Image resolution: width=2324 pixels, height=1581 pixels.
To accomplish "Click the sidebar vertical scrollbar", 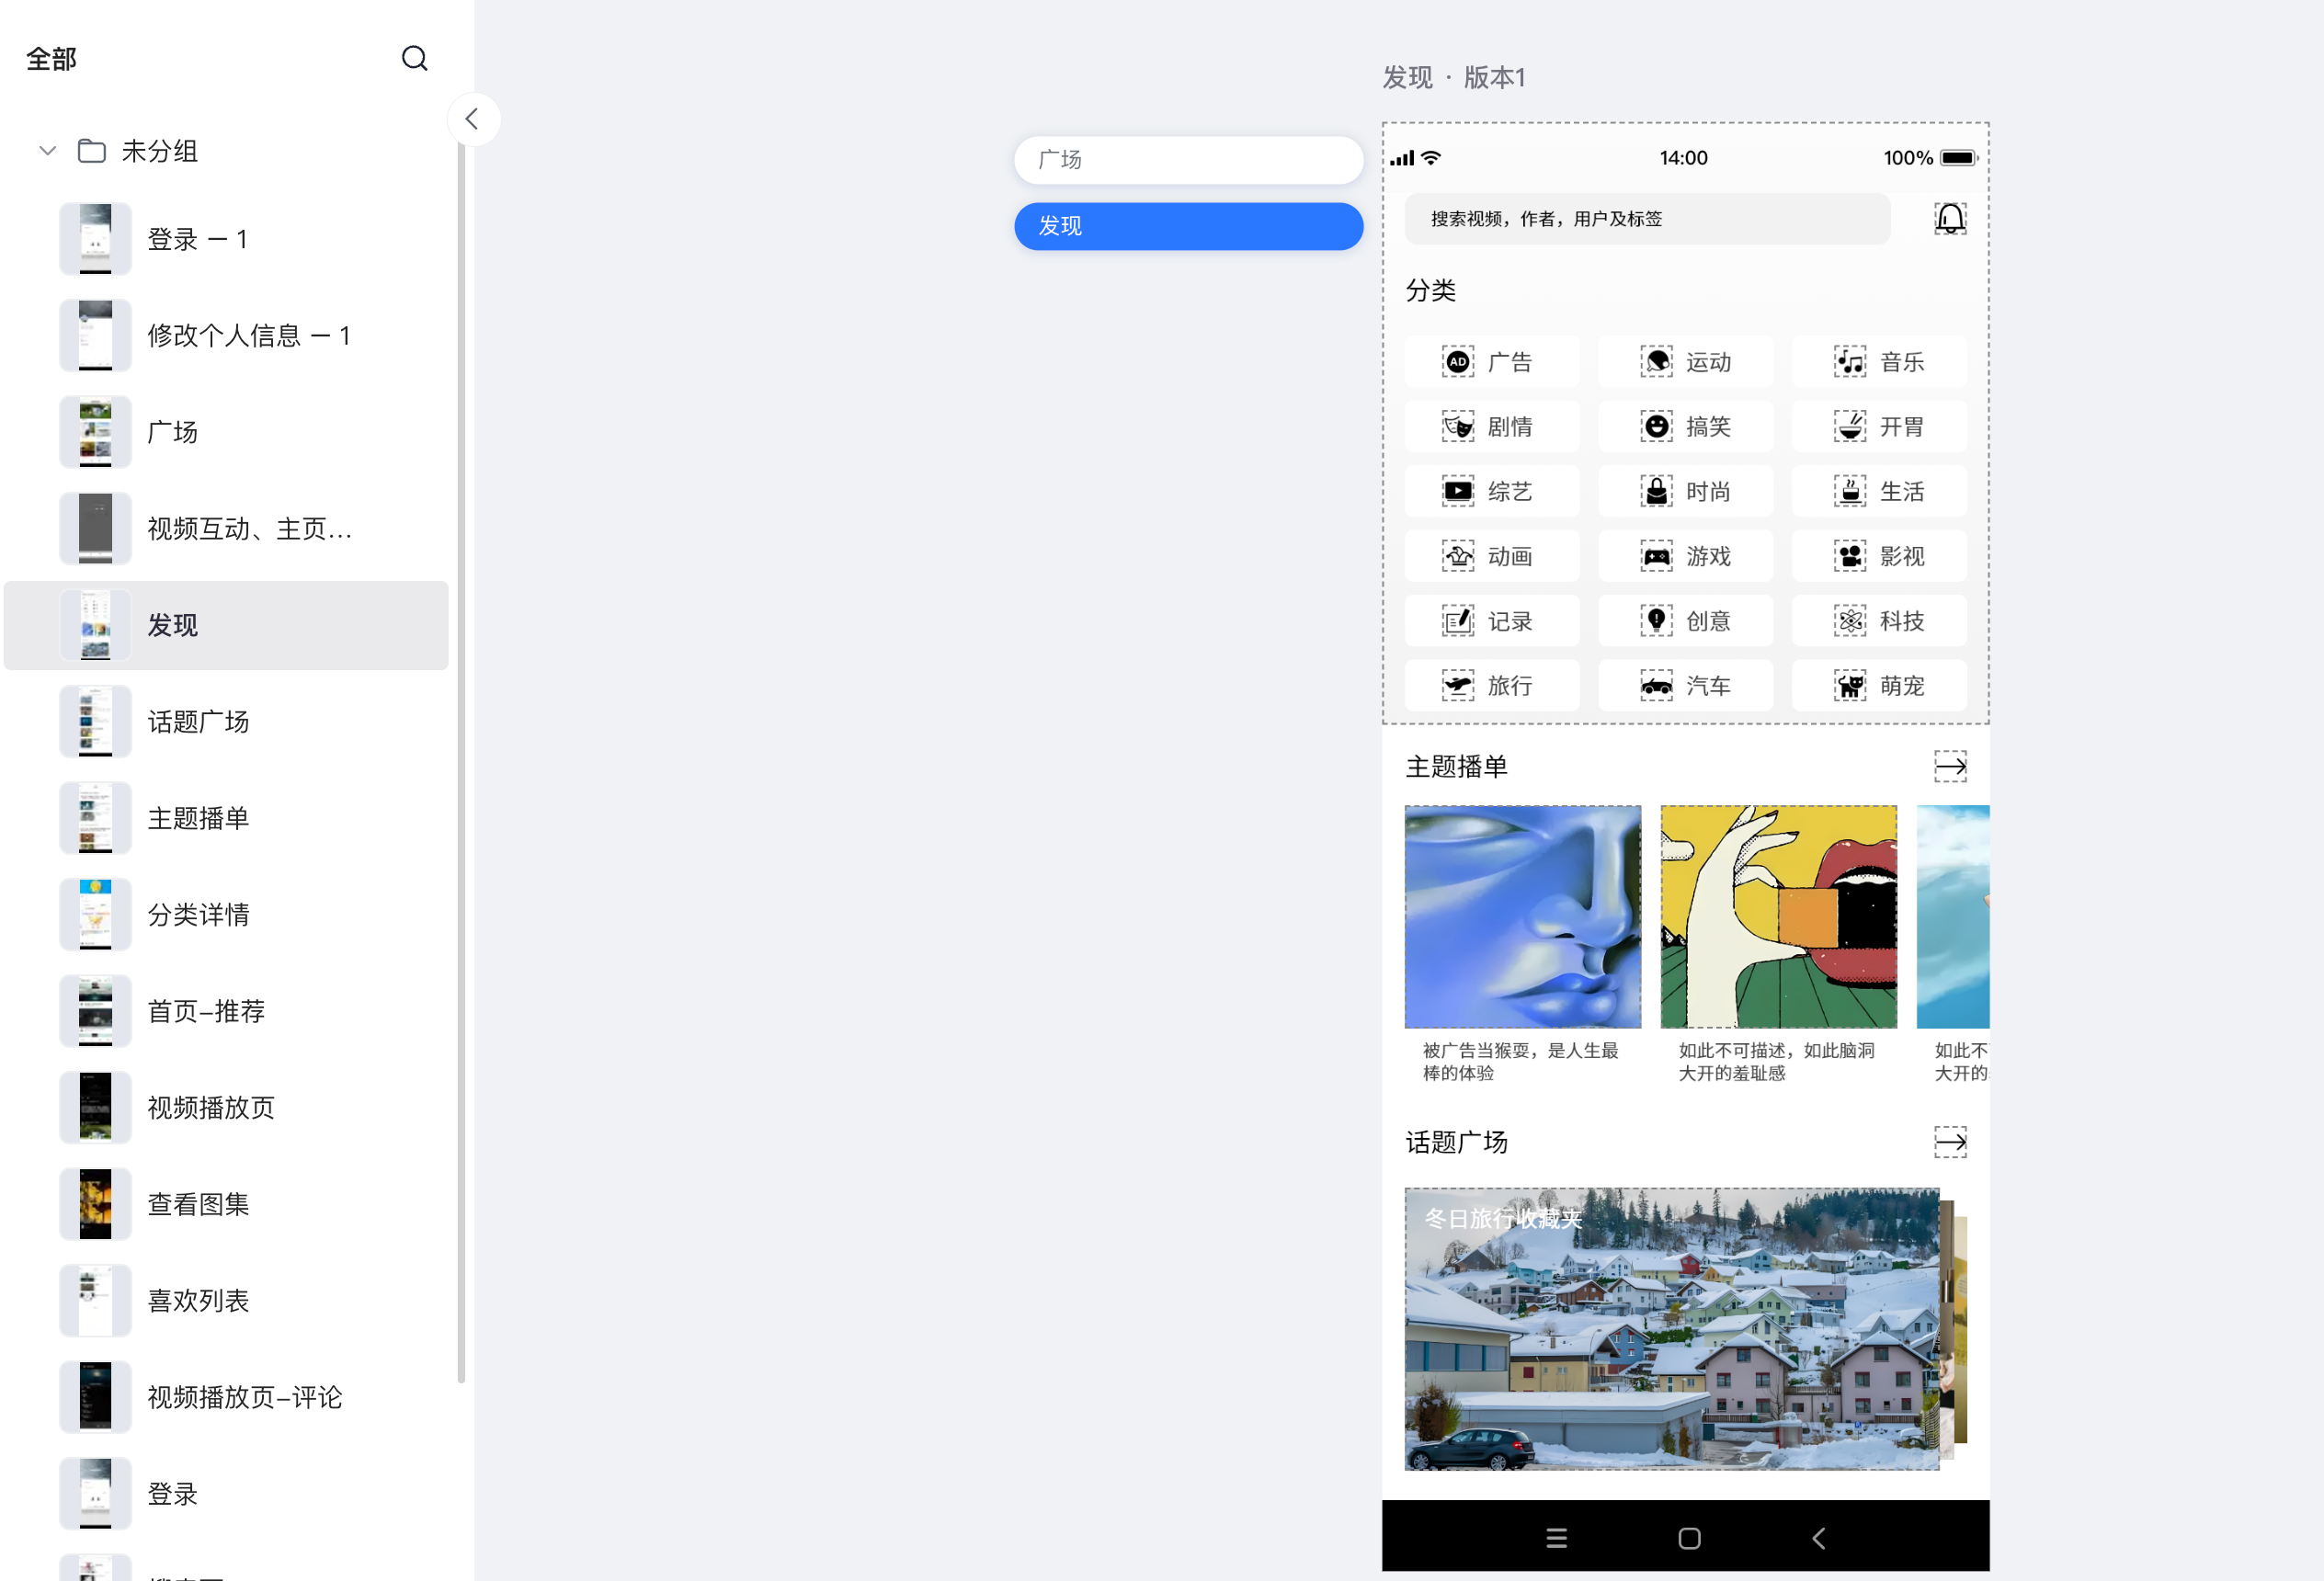I will [461, 760].
